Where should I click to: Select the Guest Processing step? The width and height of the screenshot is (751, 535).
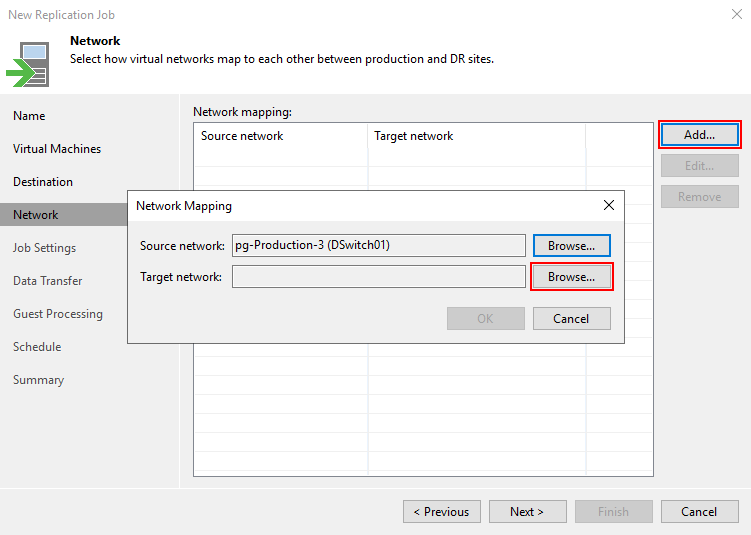[58, 314]
